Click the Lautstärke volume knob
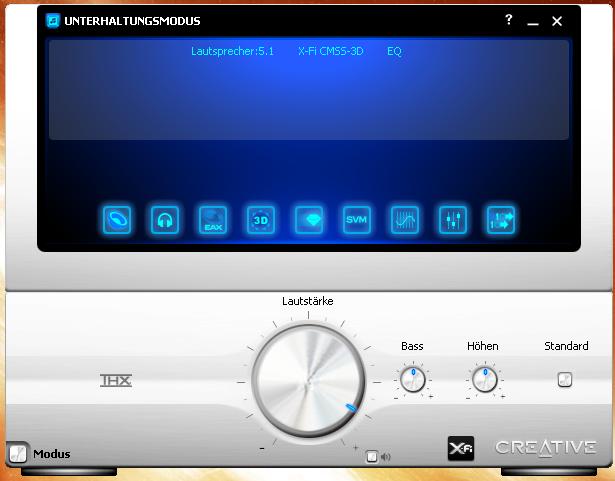615x481 pixels. 308,381
